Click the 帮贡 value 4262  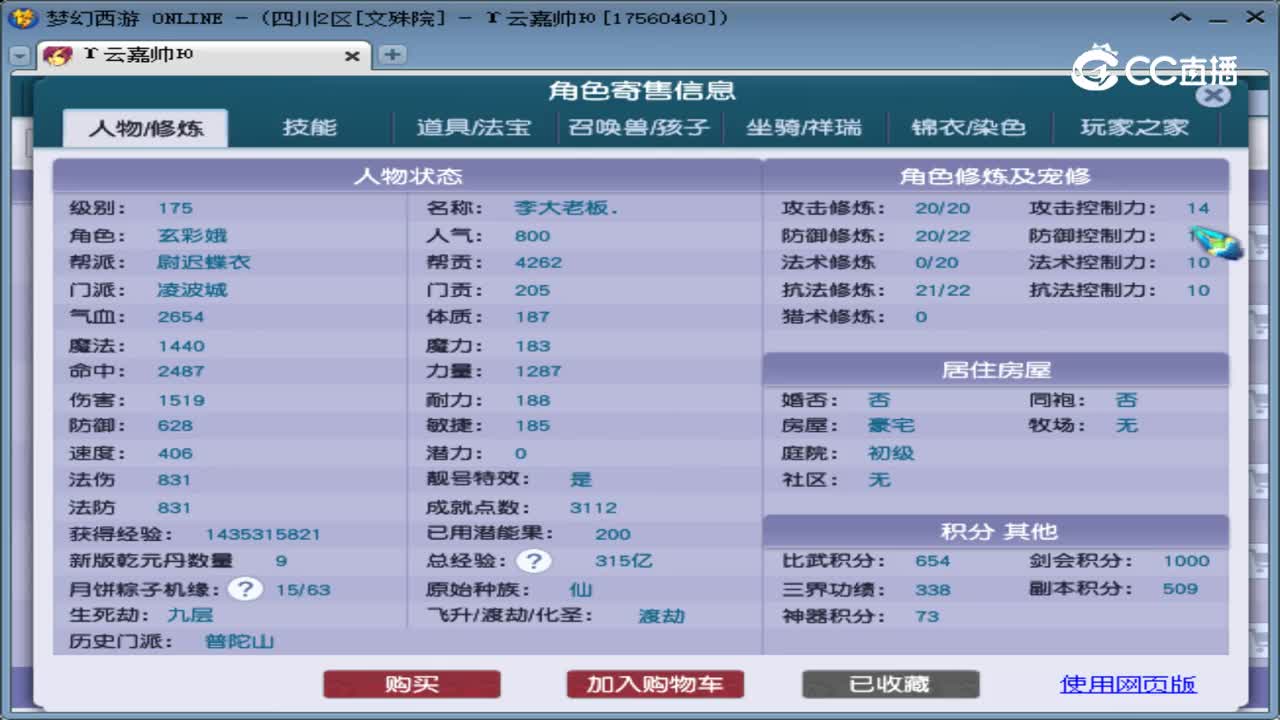(x=538, y=262)
